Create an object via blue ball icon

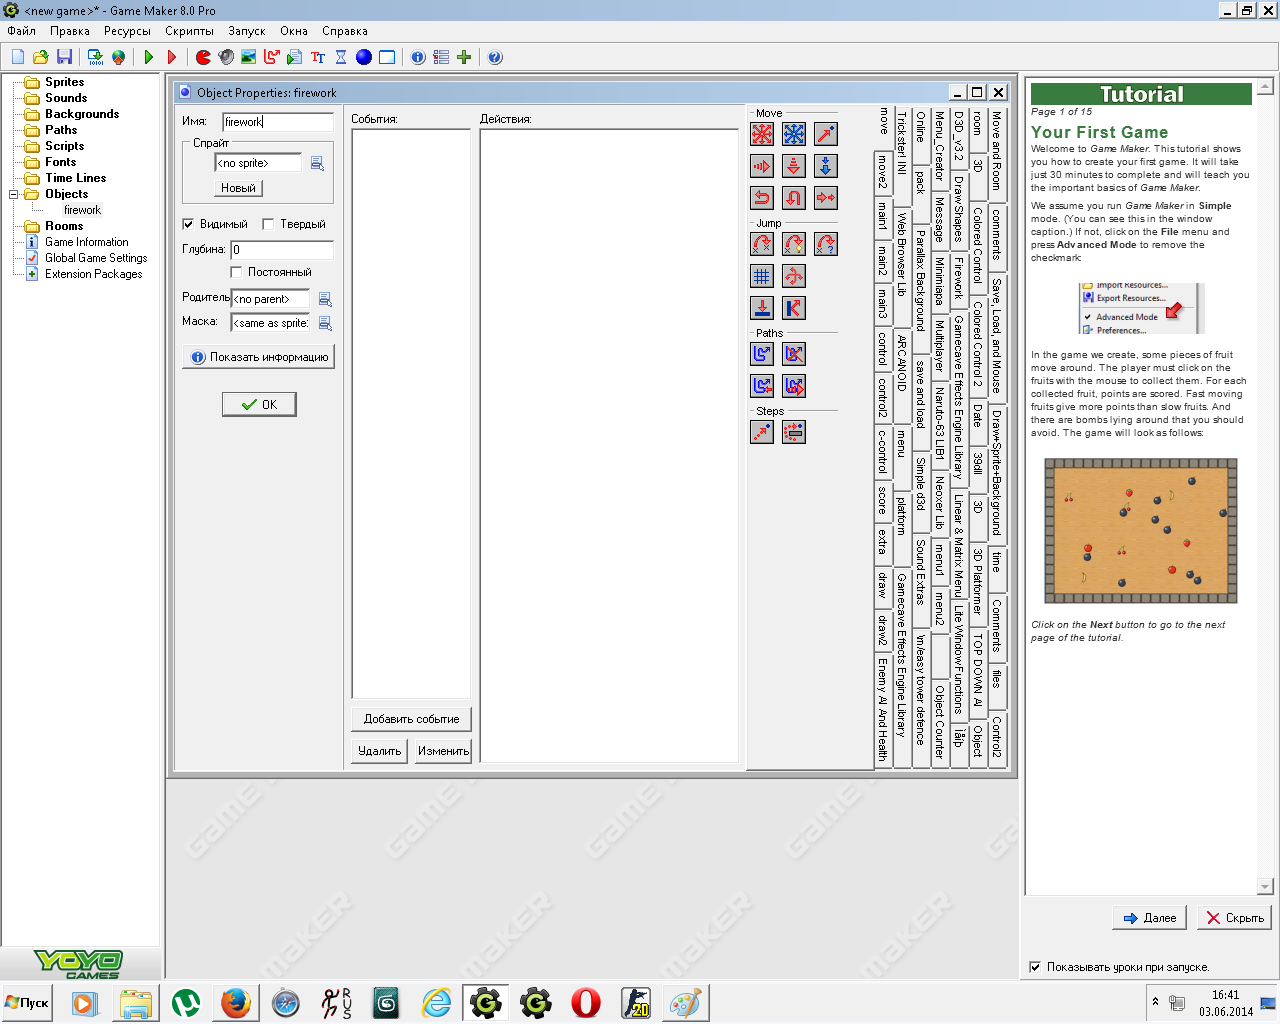pyautogui.click(x=364, y=57)
